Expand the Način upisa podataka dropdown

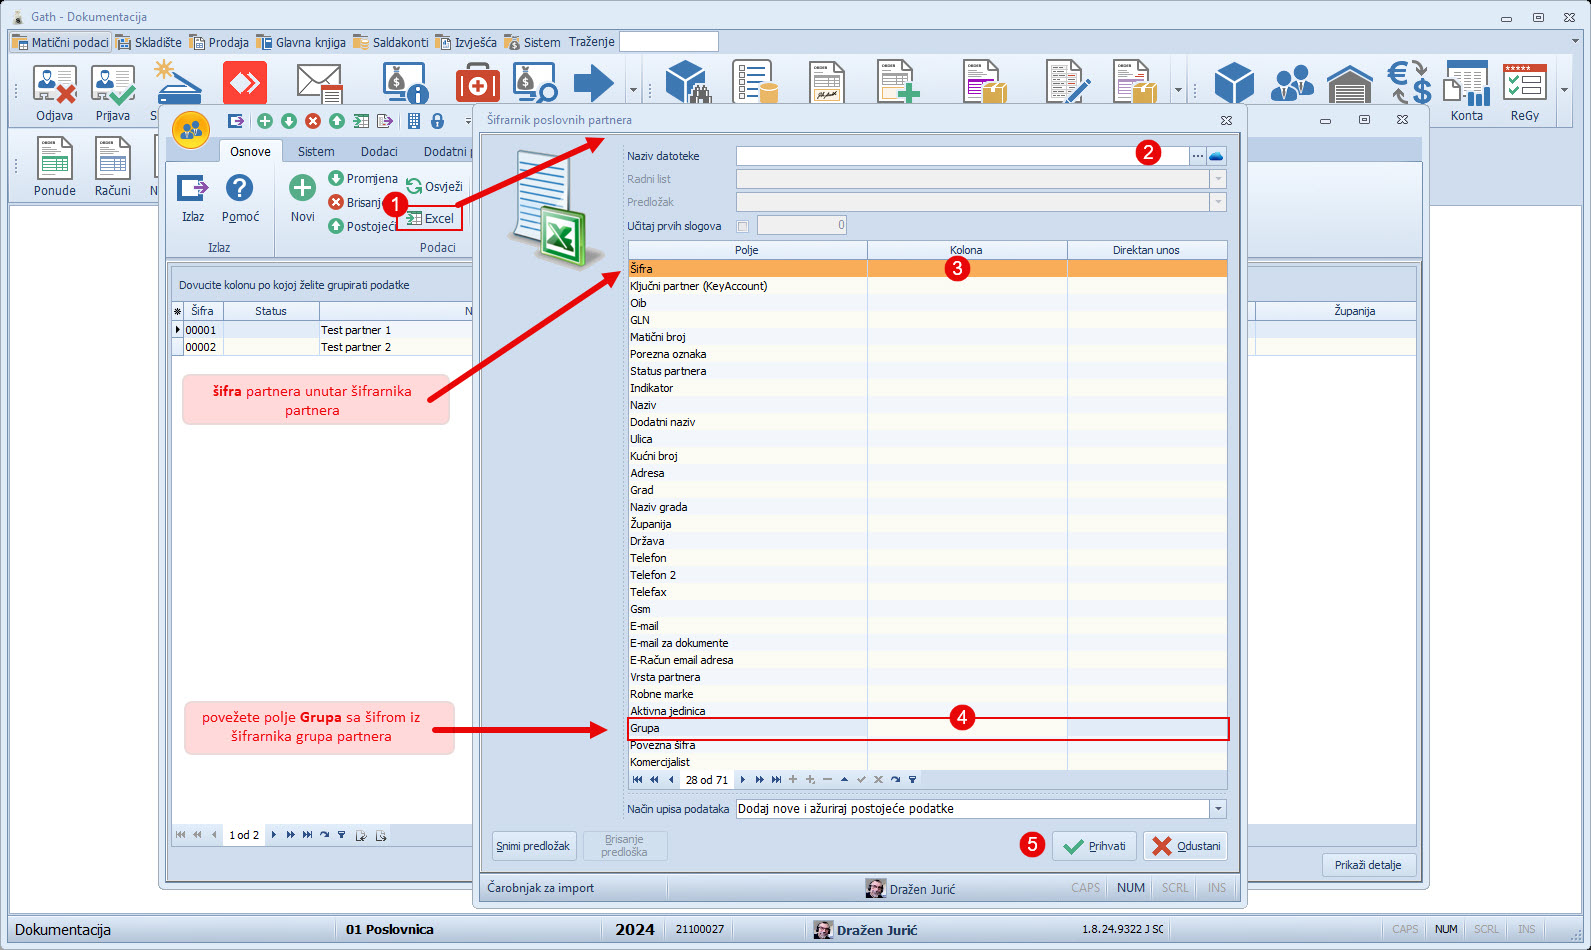[1217, 809]
